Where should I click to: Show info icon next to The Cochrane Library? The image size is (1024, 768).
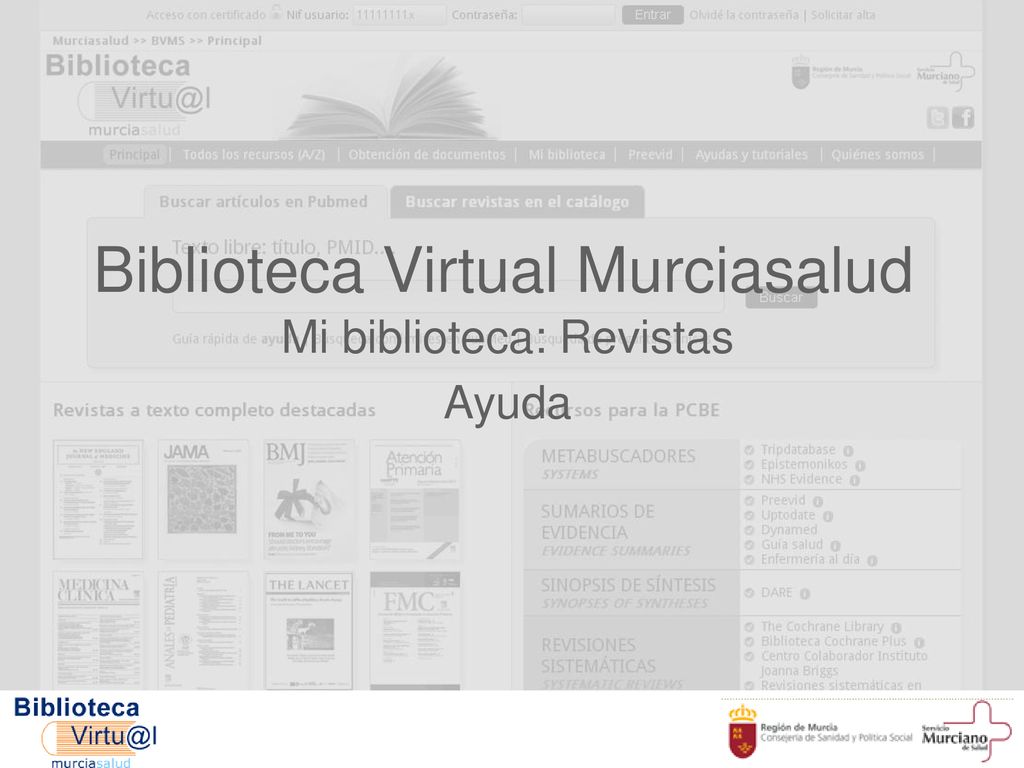tap(896, 628)
